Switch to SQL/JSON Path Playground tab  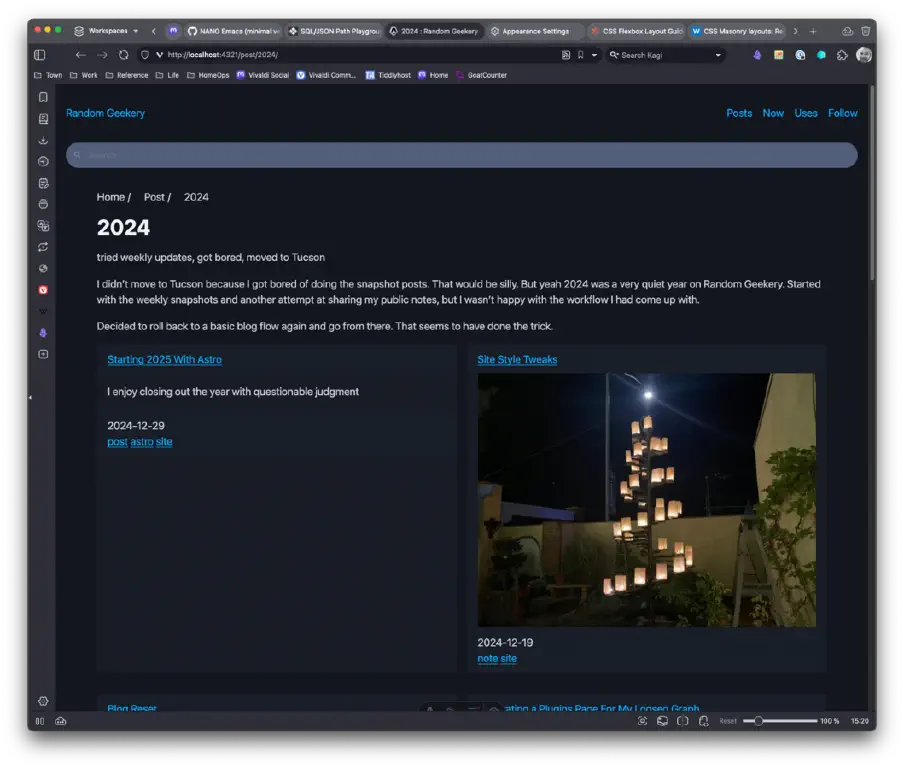334,31
